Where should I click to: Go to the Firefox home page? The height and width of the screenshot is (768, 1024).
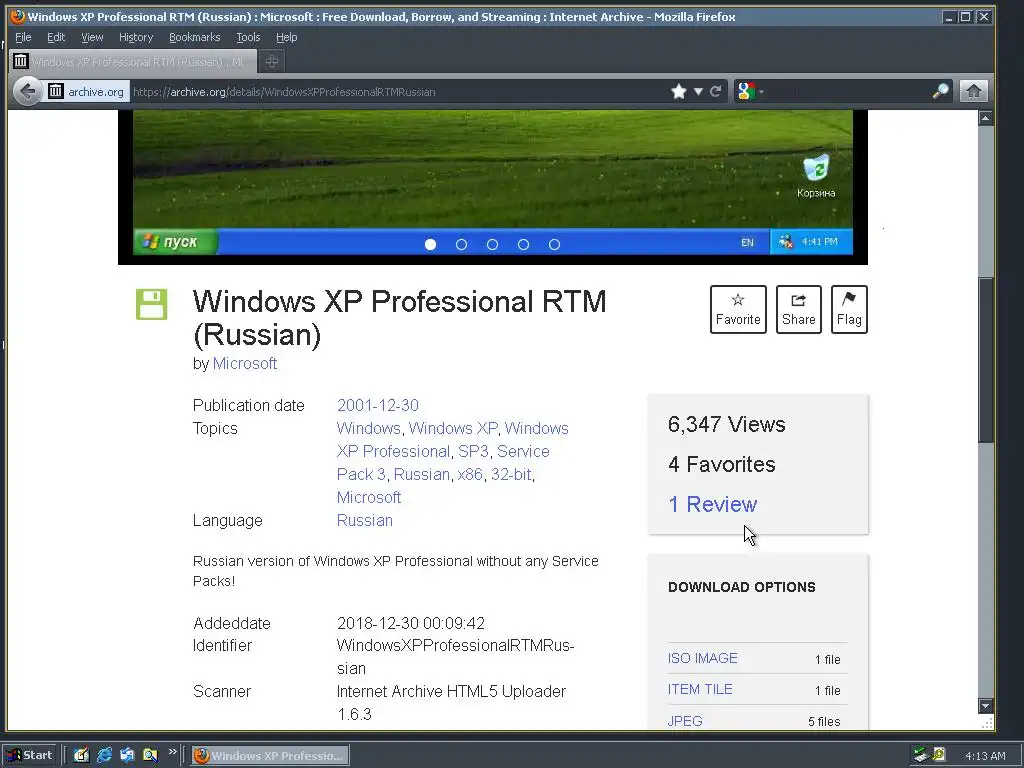click(973, 91)
